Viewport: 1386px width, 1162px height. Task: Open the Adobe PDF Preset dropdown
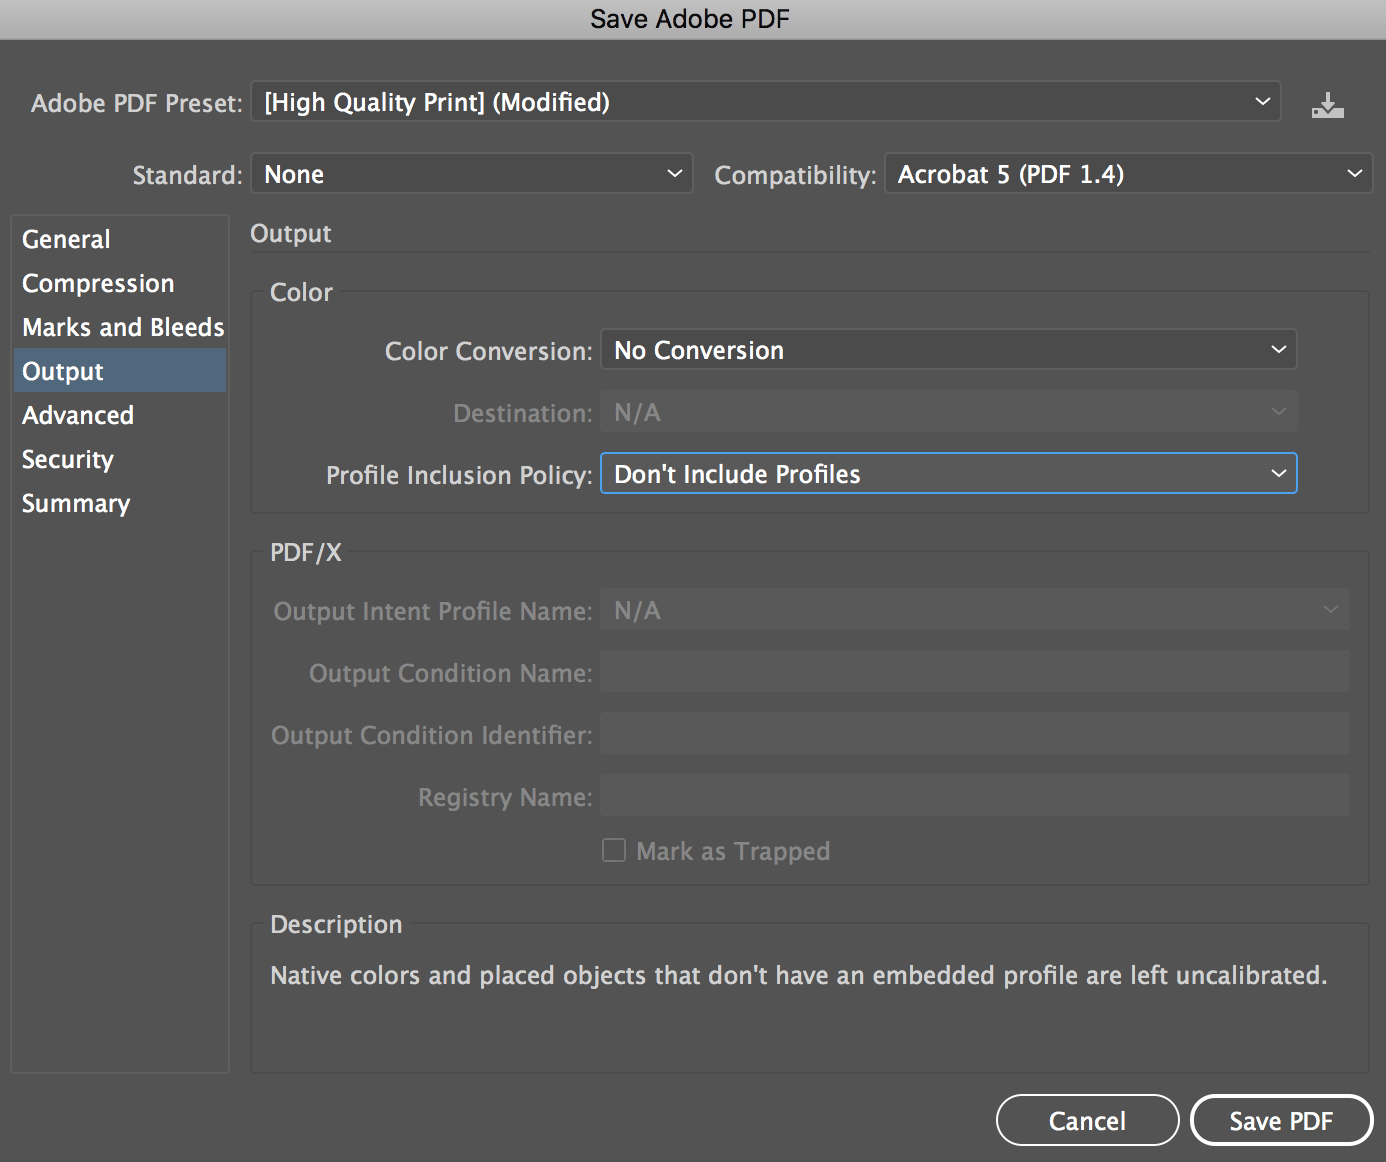tap(766, 102)
